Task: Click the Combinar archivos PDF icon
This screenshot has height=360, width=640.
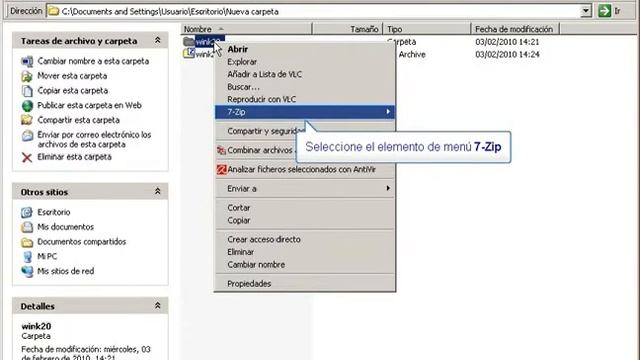Action: [221, 150]
